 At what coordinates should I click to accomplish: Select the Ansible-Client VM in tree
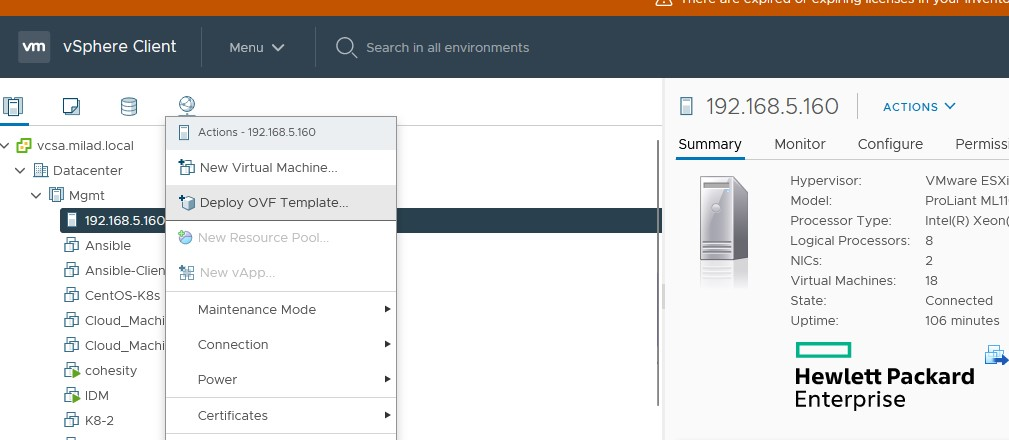[x=125, y=271]
